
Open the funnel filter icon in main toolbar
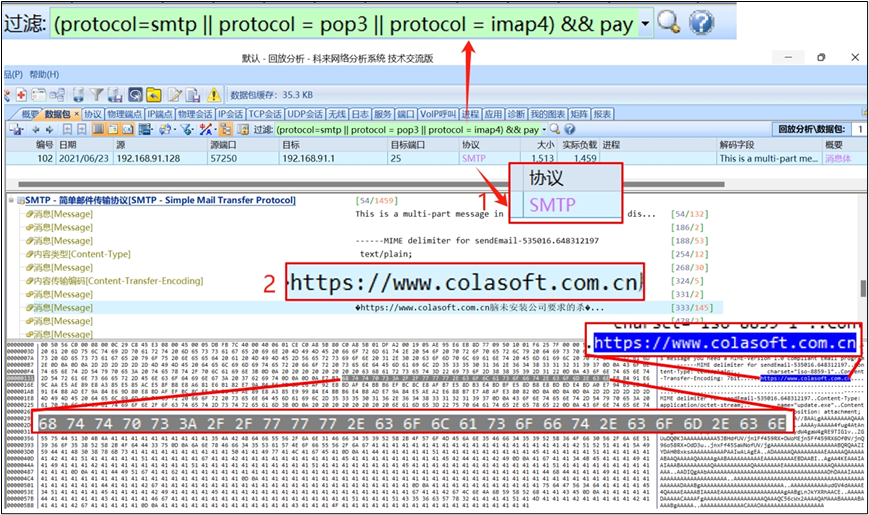click(96, 94)
